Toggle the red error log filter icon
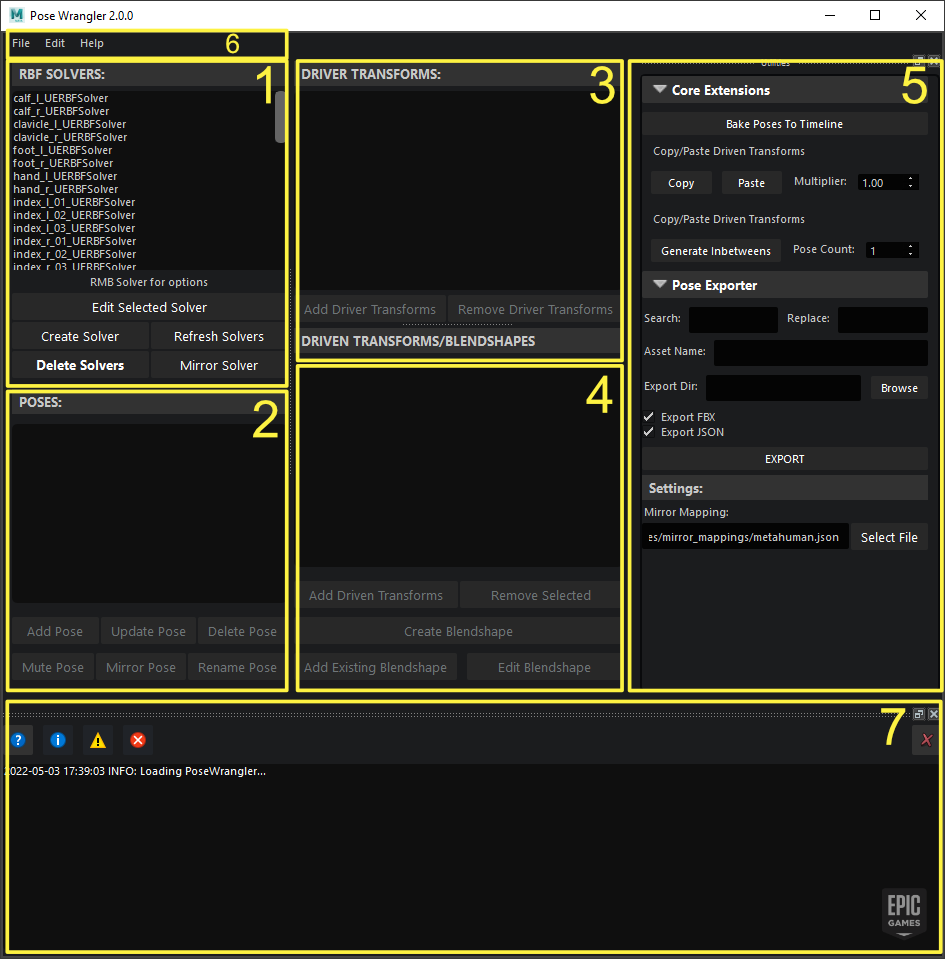This screenshot has width=945, height=959. (138, 740)
